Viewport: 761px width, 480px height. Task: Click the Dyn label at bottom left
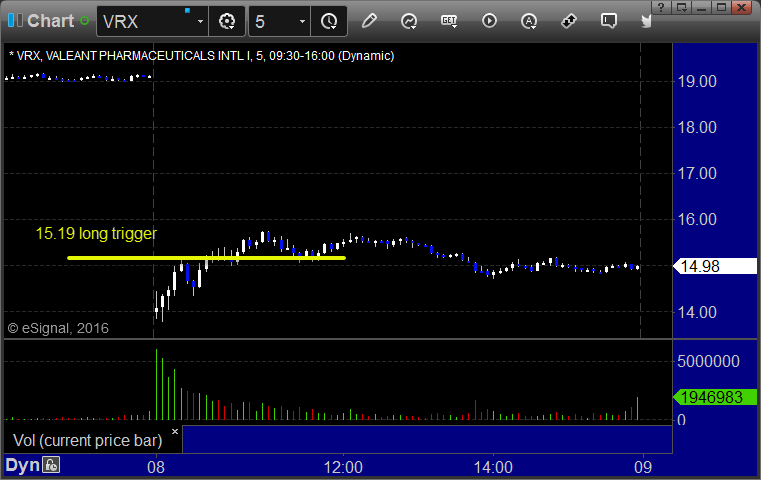point(22,465)
